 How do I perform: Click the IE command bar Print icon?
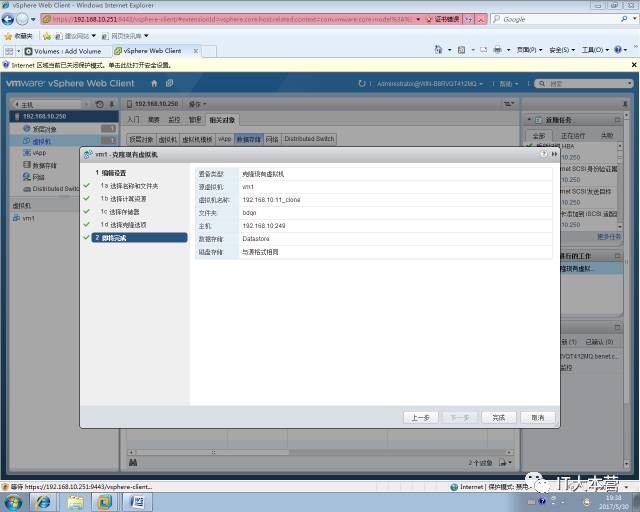(497, 50)
